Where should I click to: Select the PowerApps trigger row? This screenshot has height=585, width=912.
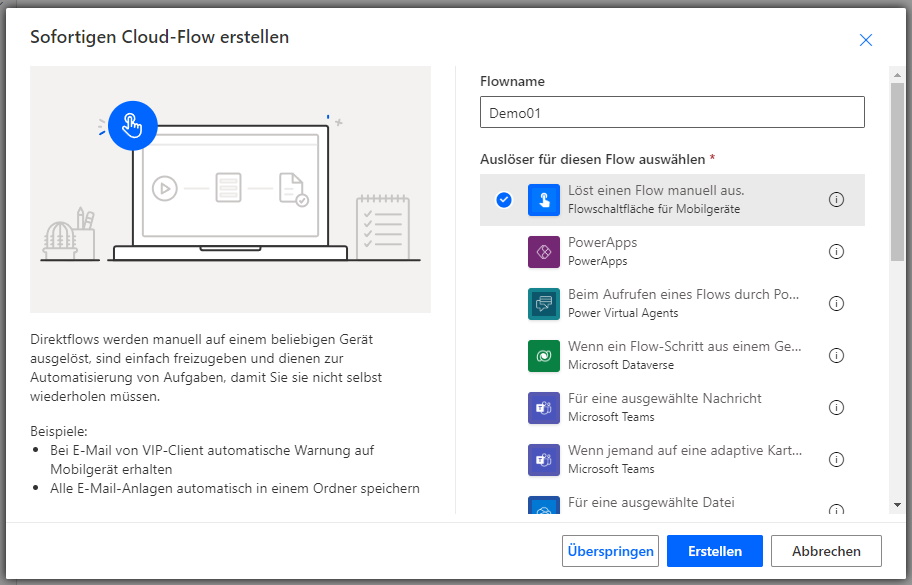(672, 252)
